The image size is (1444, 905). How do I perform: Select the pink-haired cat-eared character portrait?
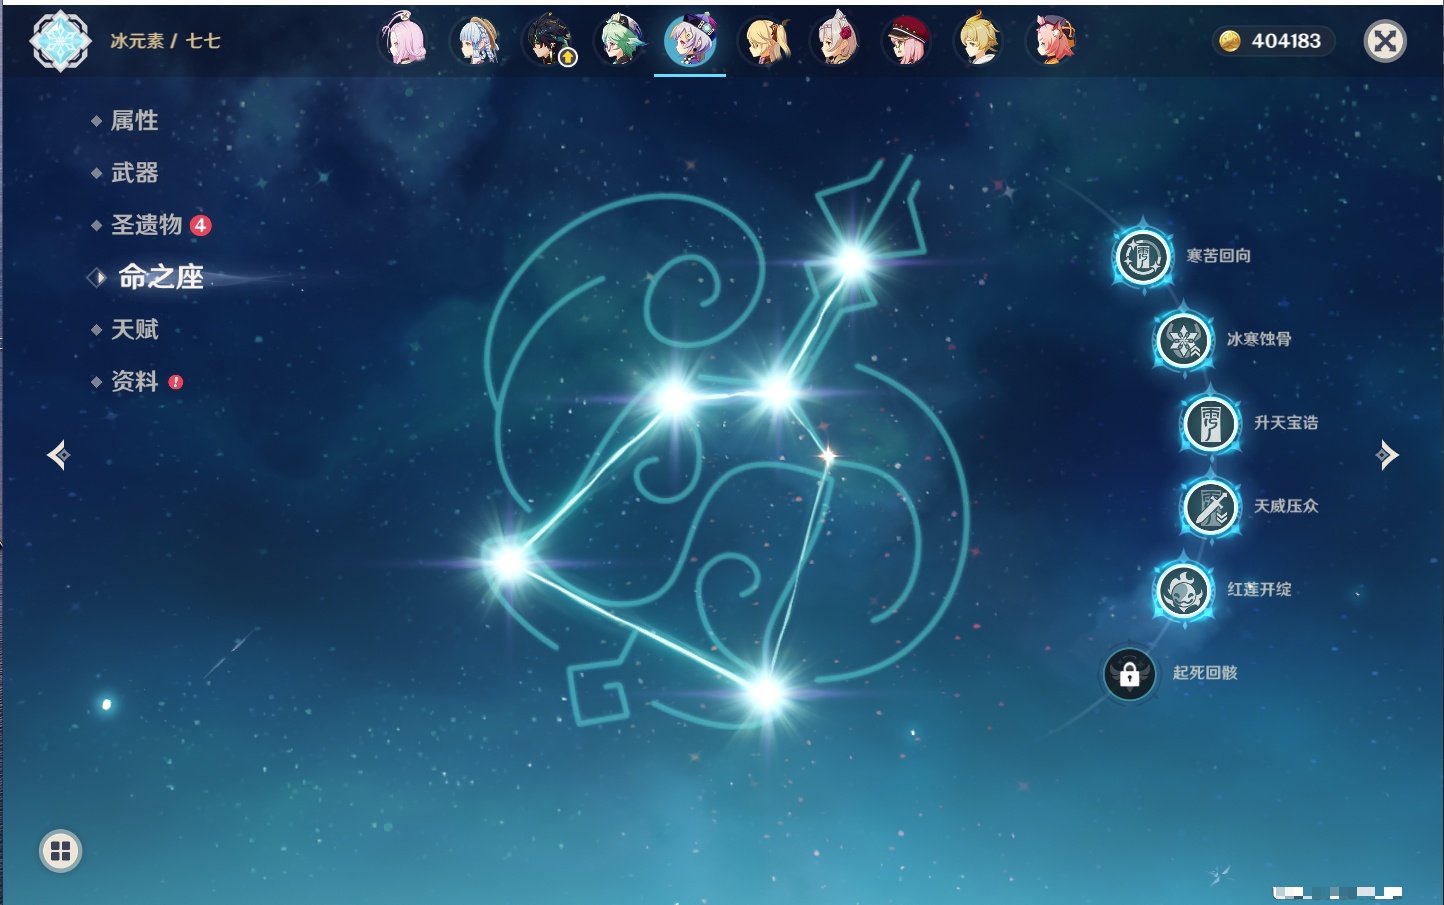pos(1052,41)
